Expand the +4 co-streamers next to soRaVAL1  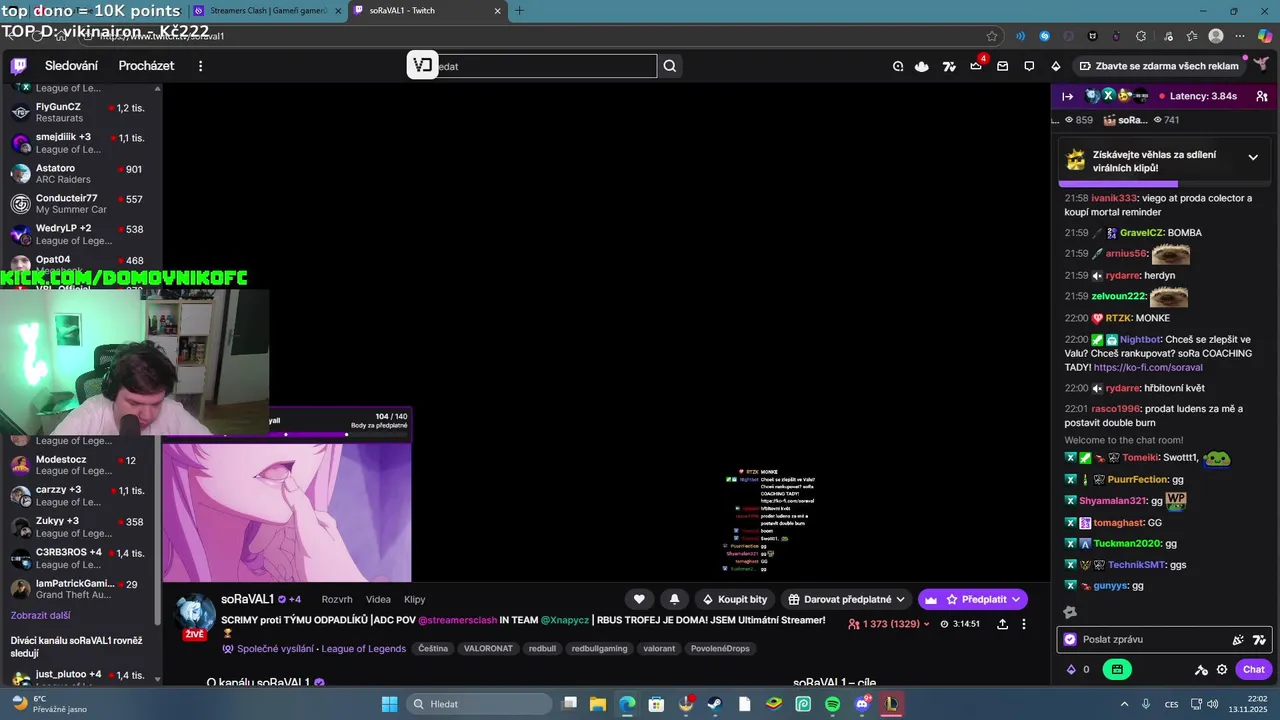pos(295,599)
